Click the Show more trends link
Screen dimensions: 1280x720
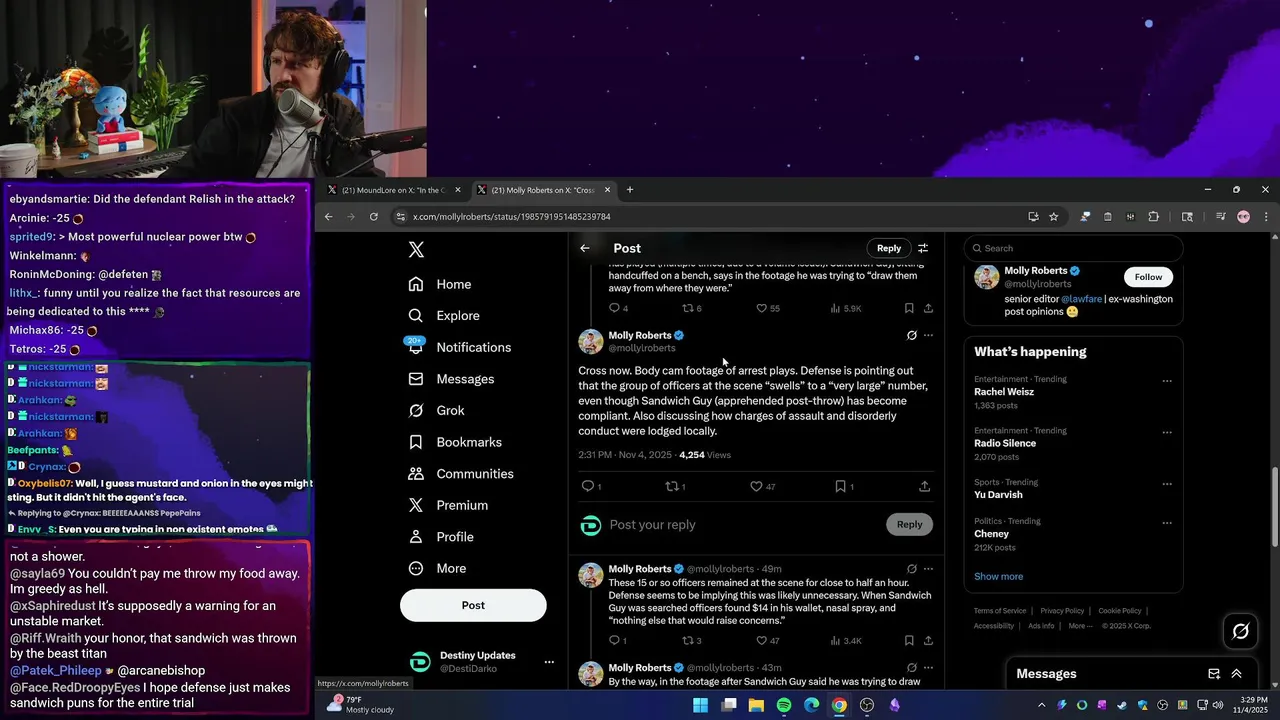[998, 576]
